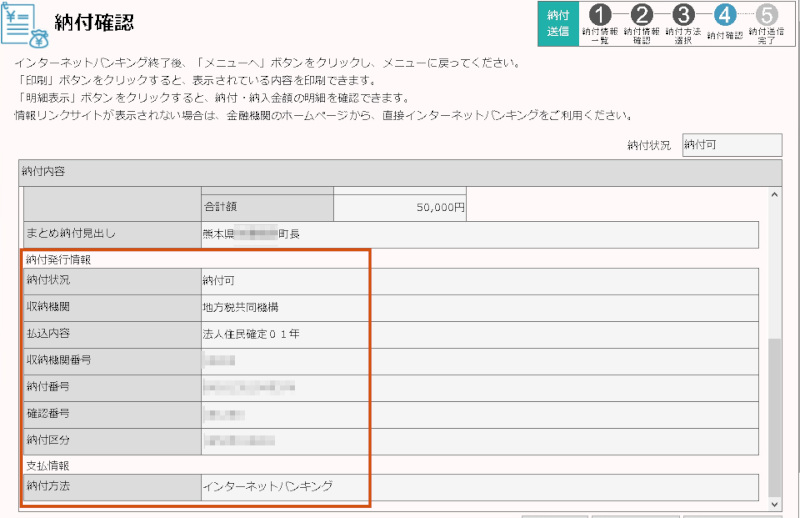800x518 pixels.
Task: Click step 2 納付情報確認 circle
Action: tap(642, 15)
